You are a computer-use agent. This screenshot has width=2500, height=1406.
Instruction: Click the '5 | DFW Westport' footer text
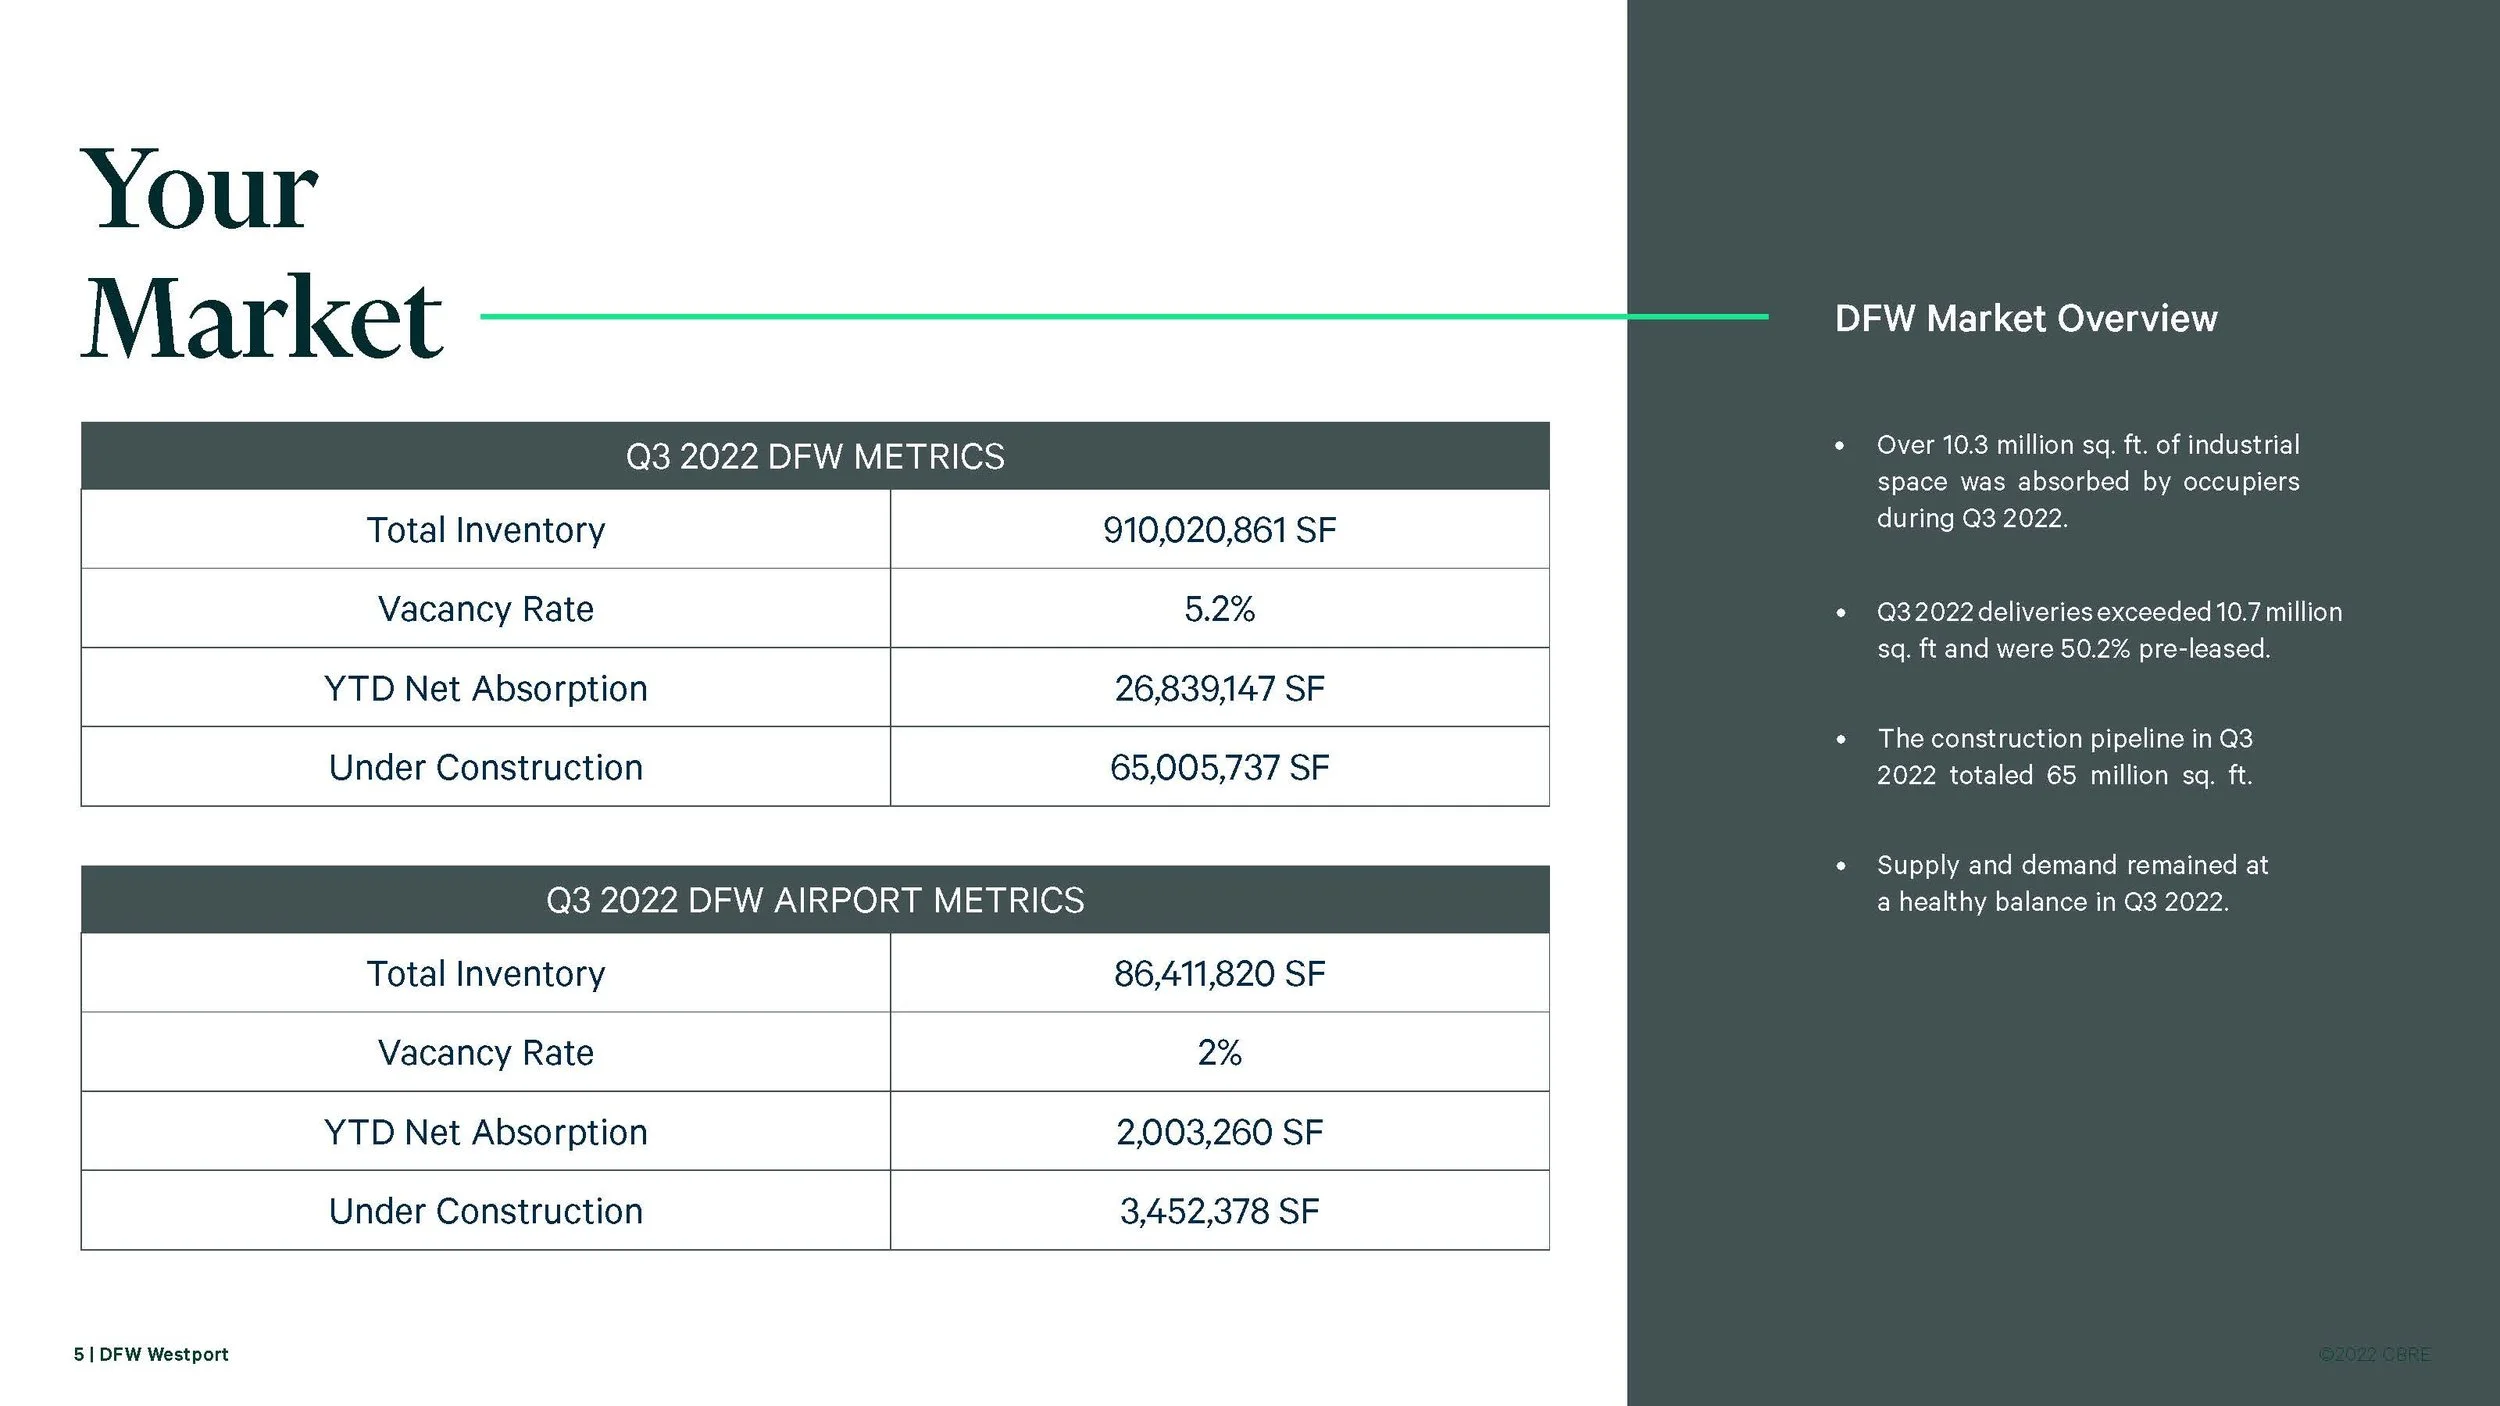151,1355
